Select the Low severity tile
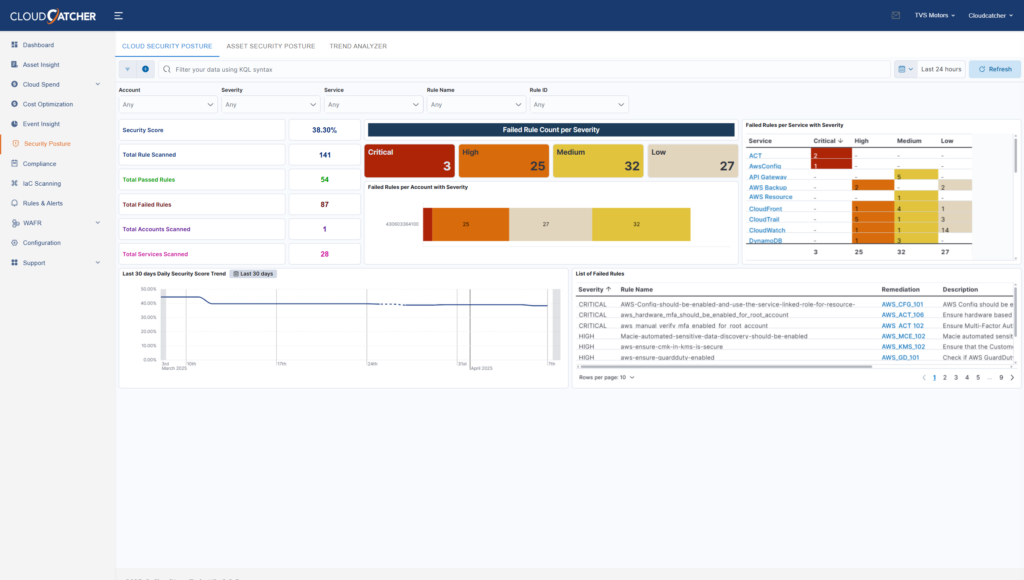The height and width of the screenshot is (580, 1024). [x=693, y=161]
